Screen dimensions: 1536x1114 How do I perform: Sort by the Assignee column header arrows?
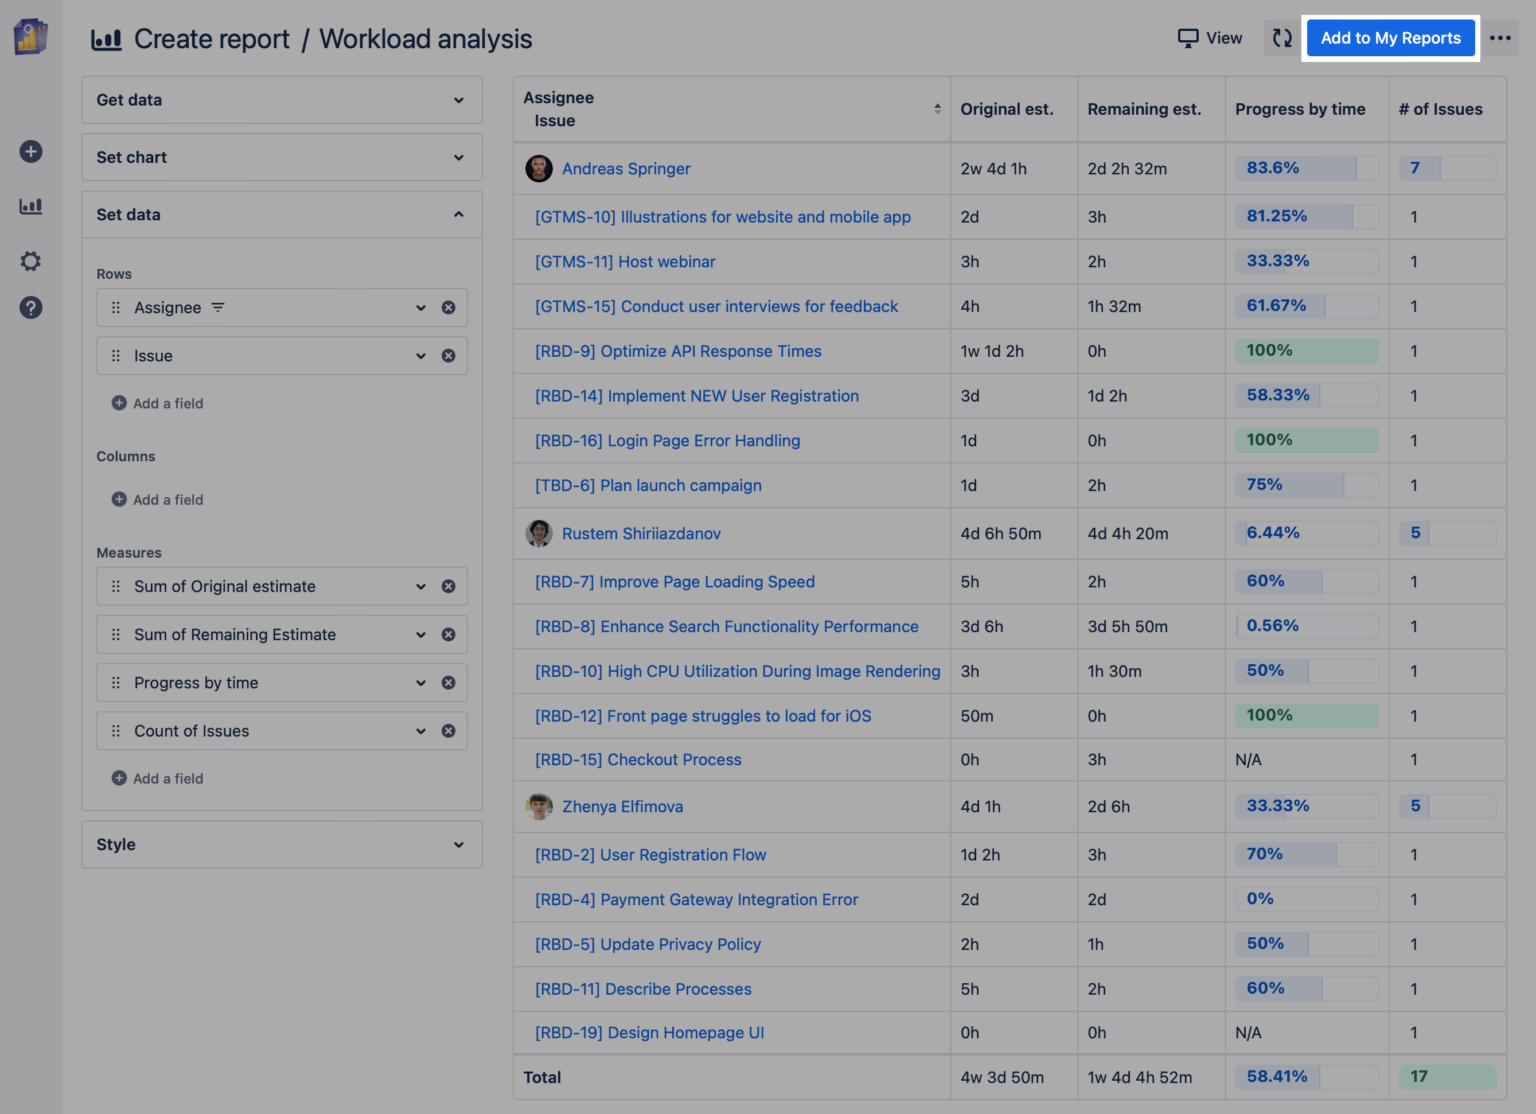[x=937, y=109]
